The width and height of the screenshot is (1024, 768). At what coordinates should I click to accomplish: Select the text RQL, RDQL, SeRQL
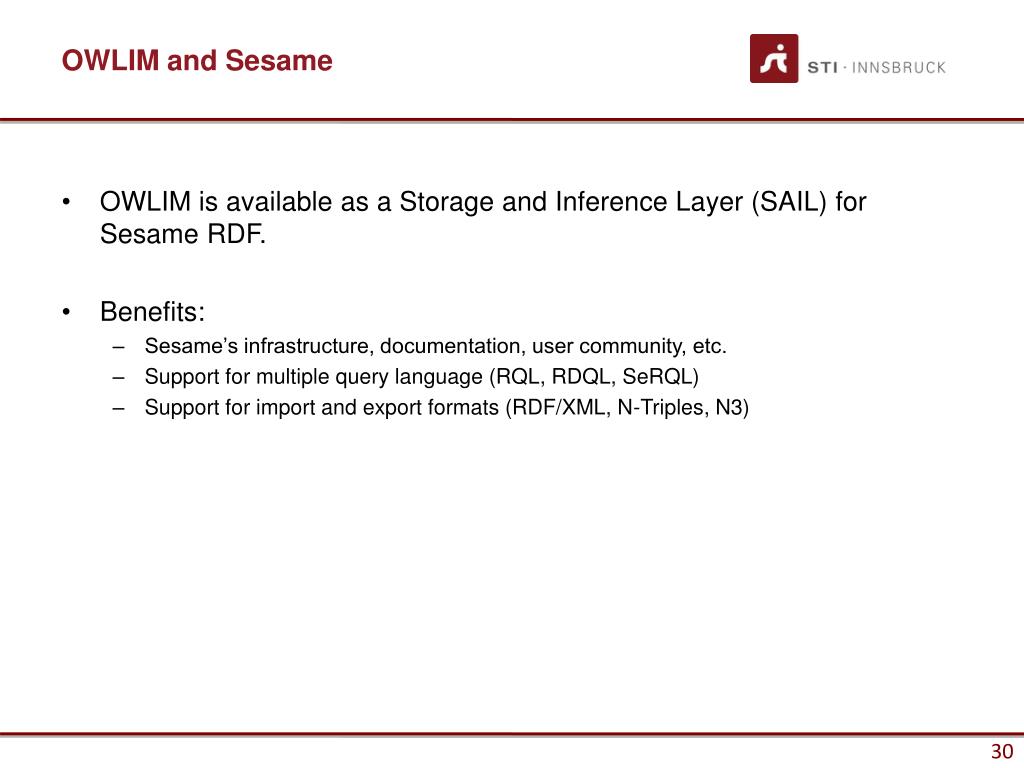tap(594, 377)
